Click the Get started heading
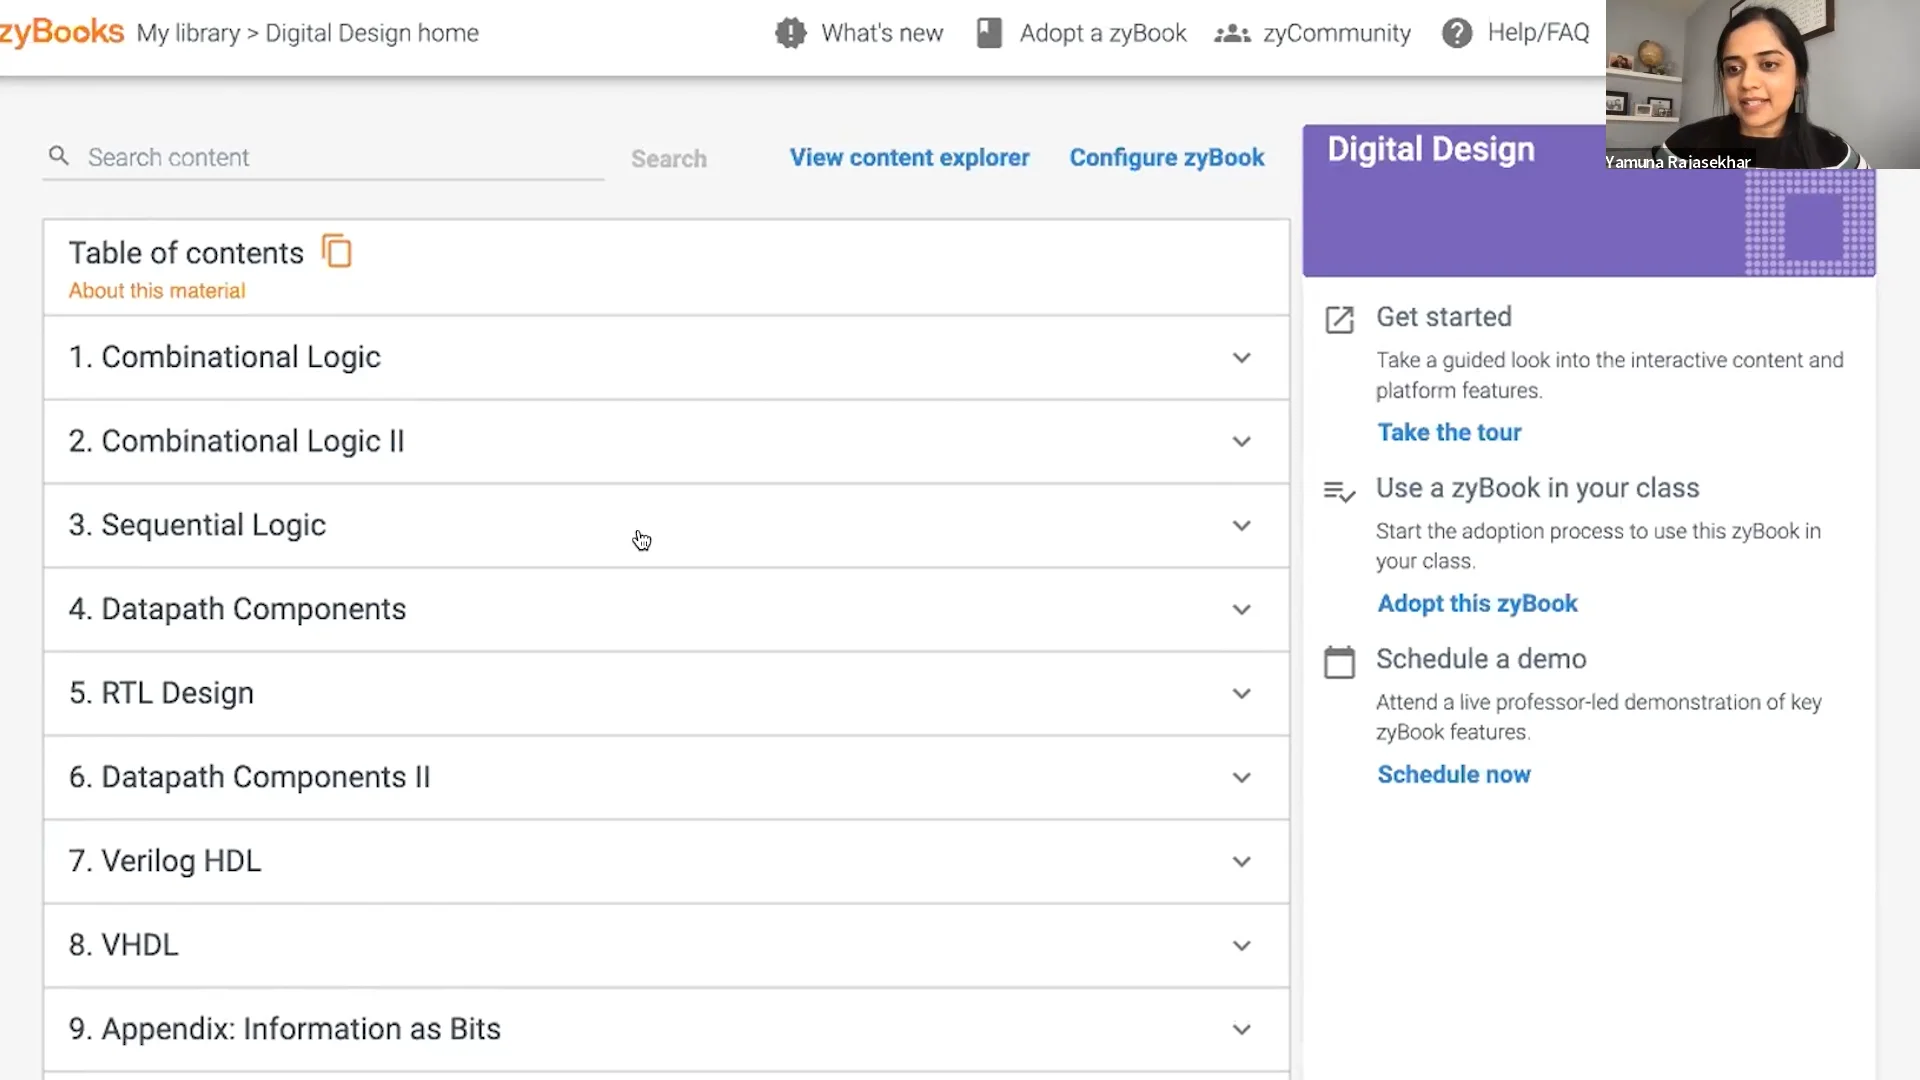This screenshot has width=1920, height=1080. [x=1444, y=317]
